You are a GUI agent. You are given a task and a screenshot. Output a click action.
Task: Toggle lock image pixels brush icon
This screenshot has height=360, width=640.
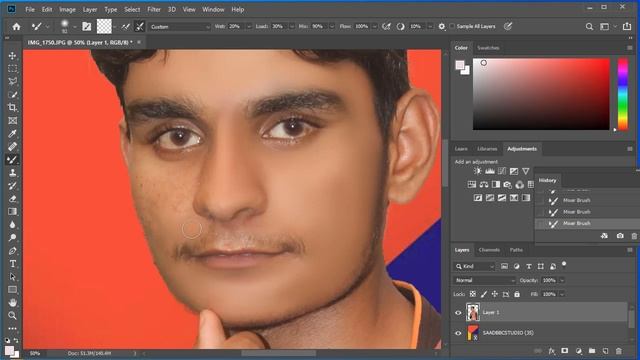pyautogui.click(x=484, y=294)
